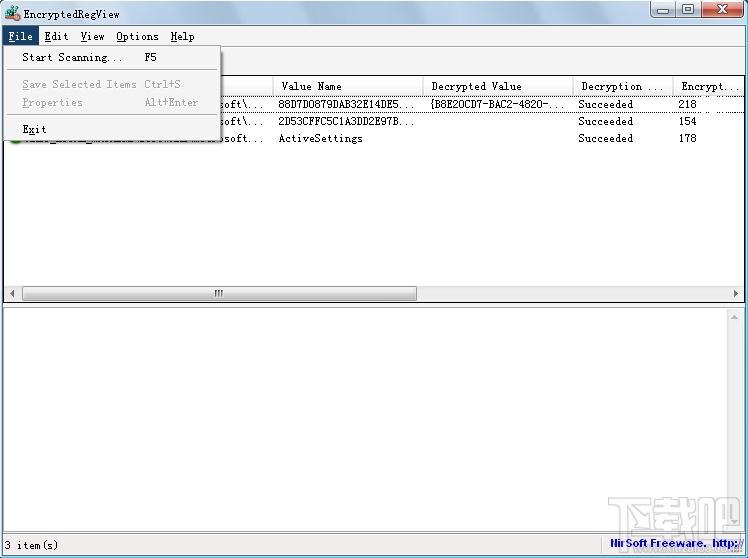This screenshot has width=748, height=558.
Task: Click the encrypted length value 218
Action: [x=687, y=104]
